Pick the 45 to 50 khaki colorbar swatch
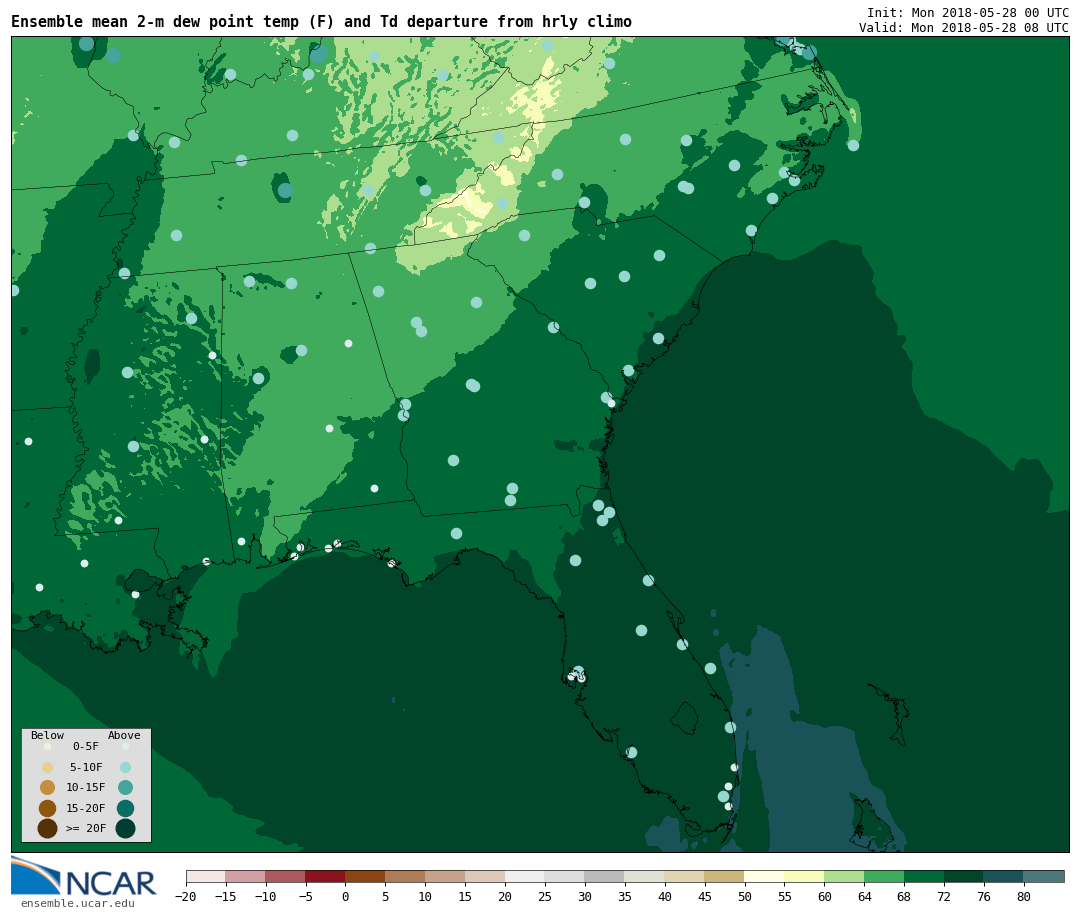 point(725,876)
